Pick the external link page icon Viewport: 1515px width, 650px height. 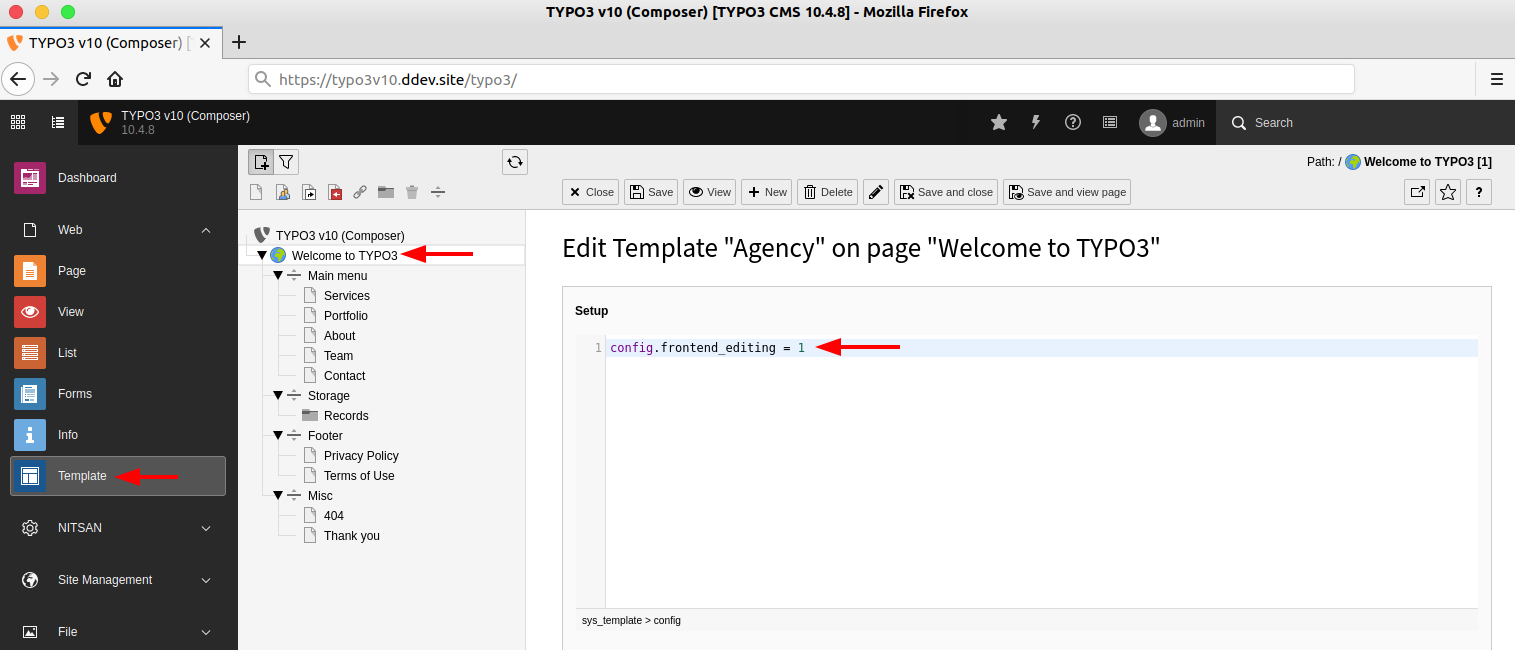click(360, 192)
